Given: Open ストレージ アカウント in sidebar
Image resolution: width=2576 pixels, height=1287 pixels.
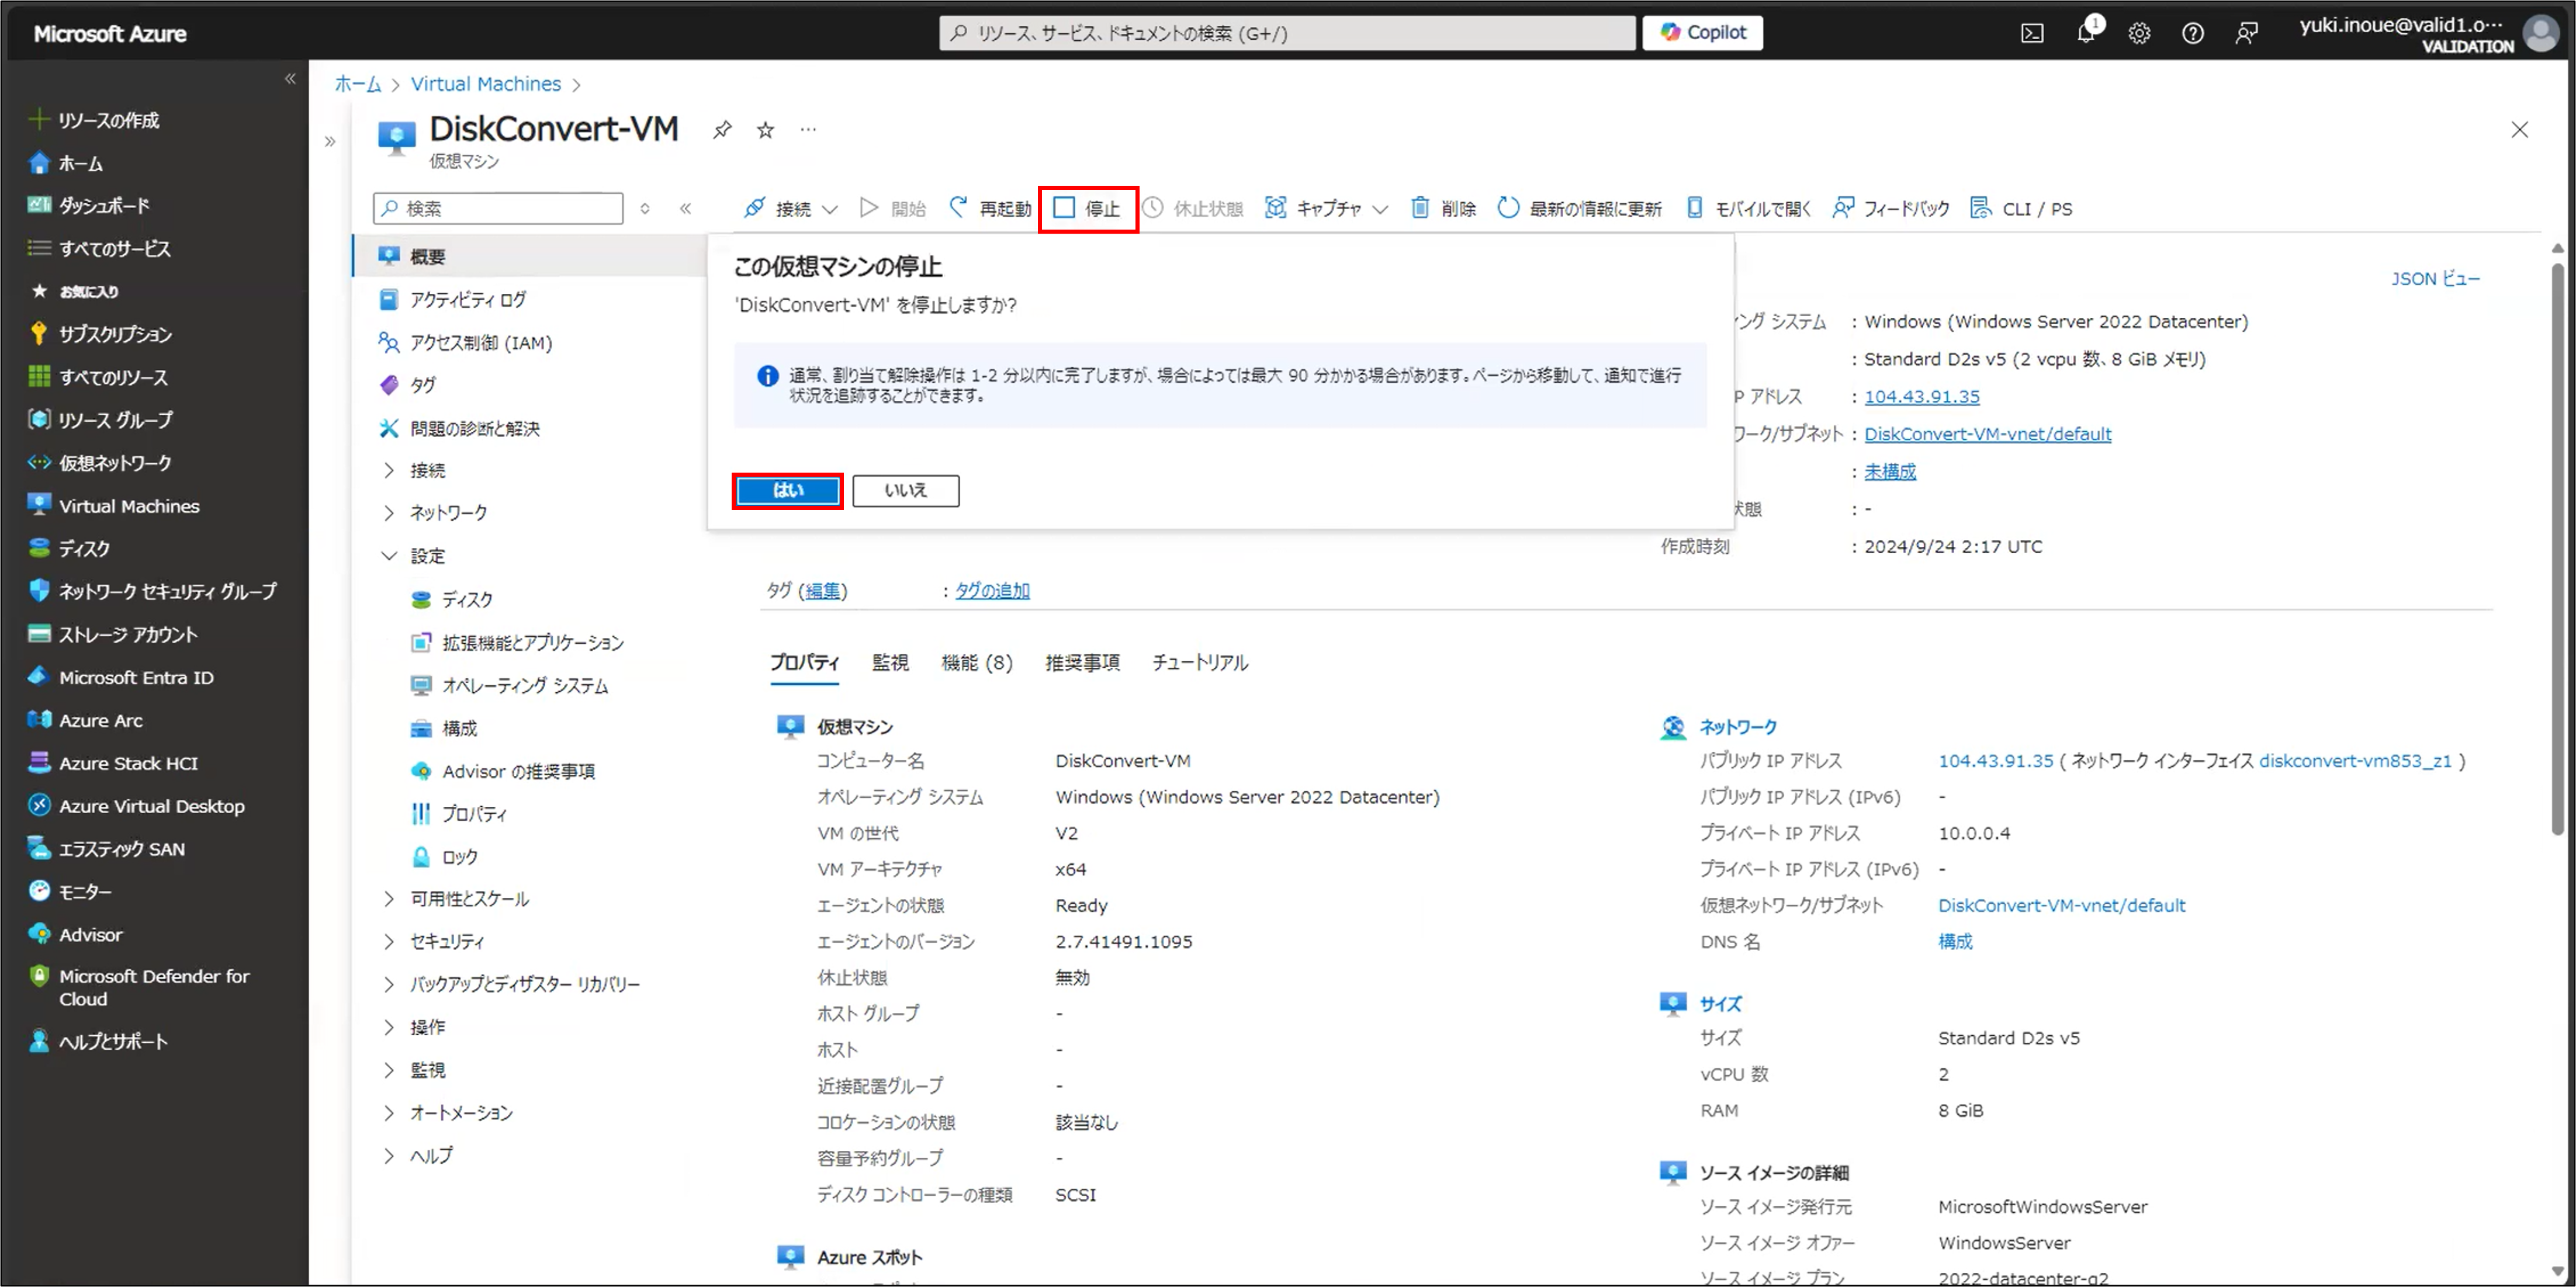Looking at the screenshot, I should click(x=113, y=634).
